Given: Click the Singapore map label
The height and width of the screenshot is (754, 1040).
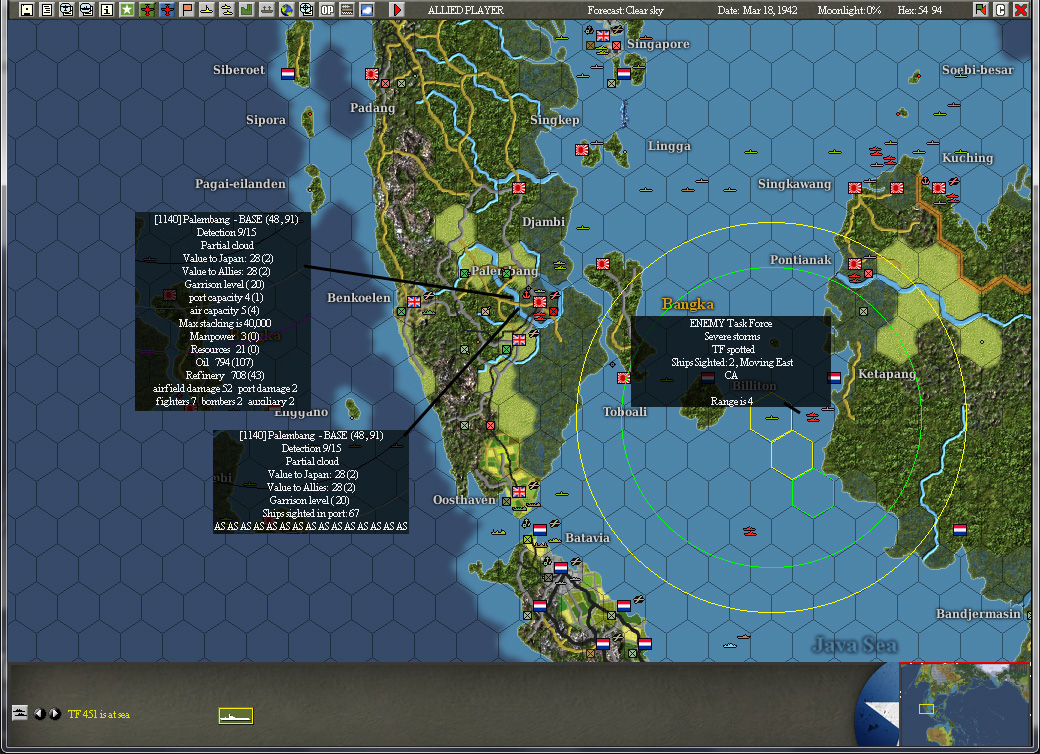Looking at the screenshot, I should (x=658, y=44).
